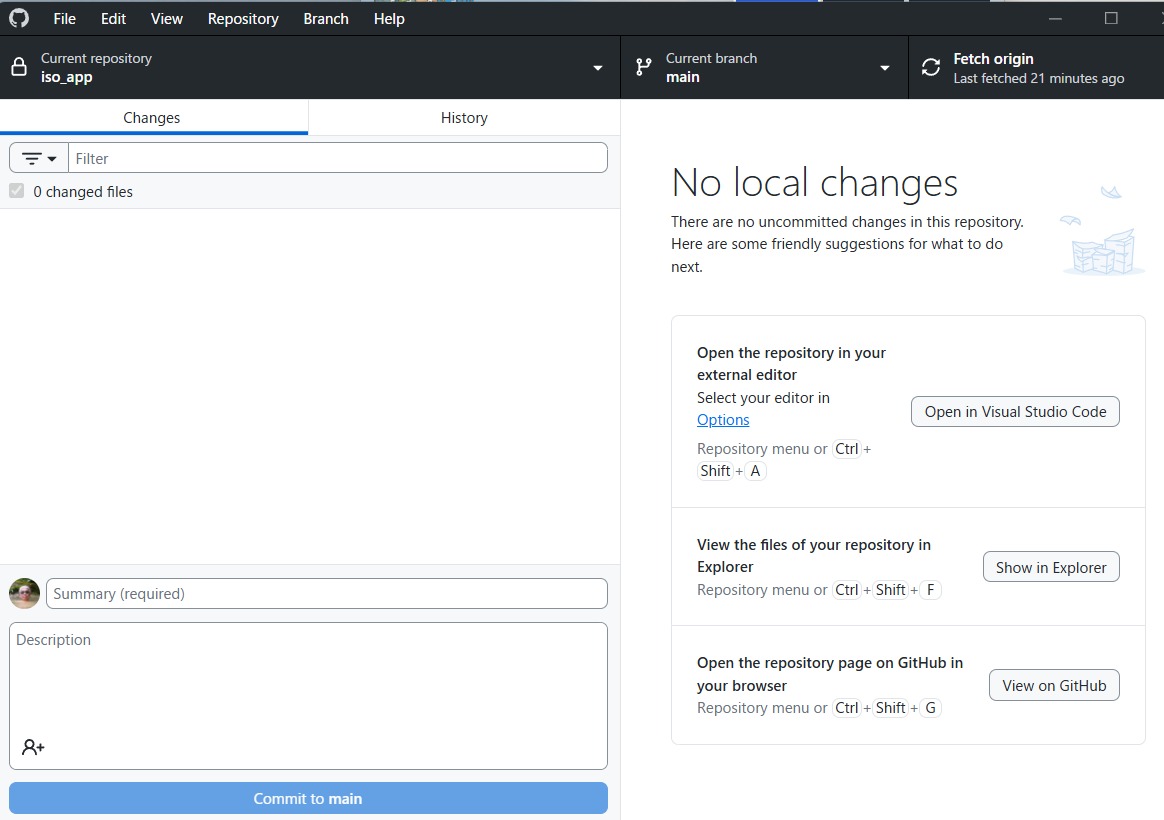
Task: Toggle the 0 changed files checkbox
Action: pos(17,191)
